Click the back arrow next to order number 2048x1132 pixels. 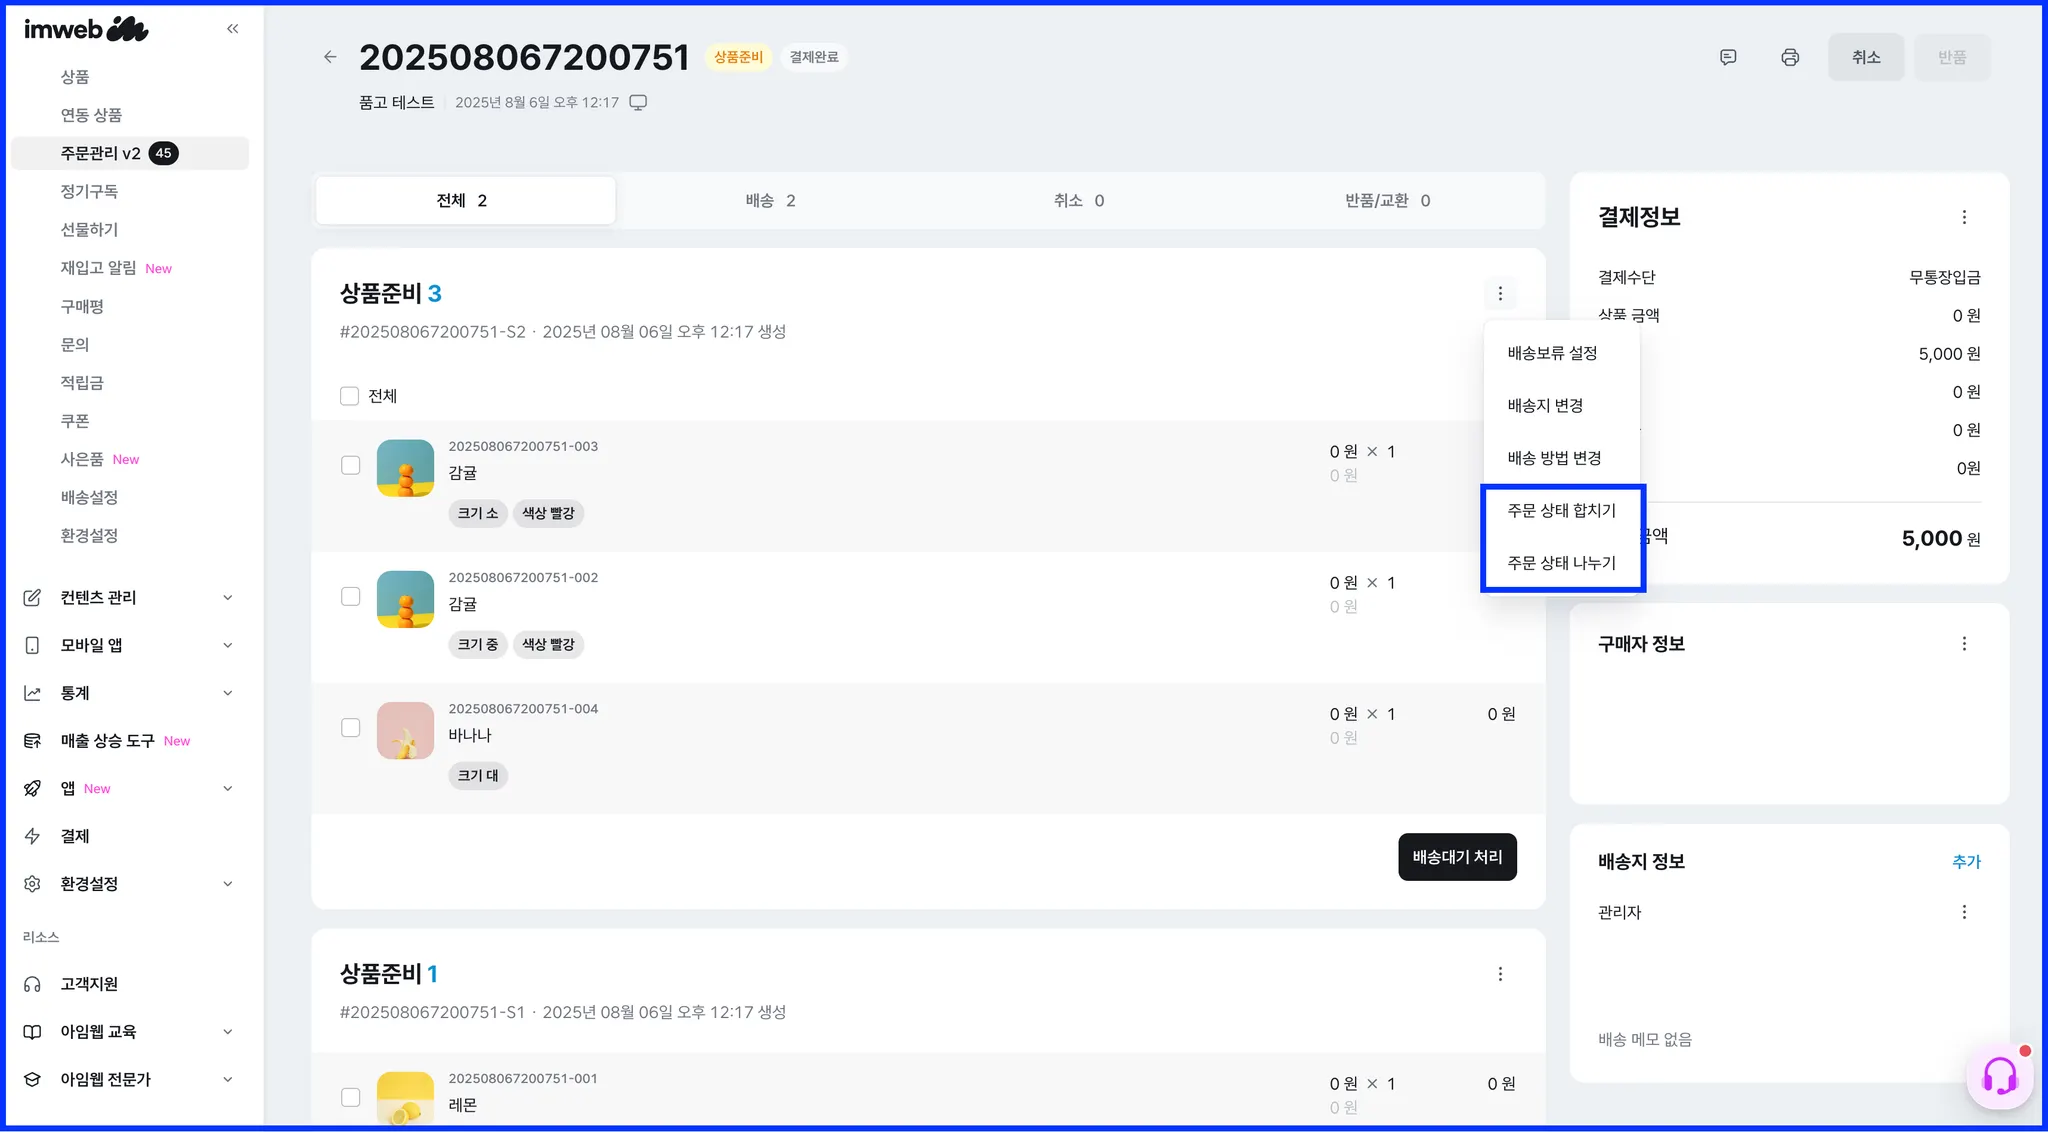point(330,57)
